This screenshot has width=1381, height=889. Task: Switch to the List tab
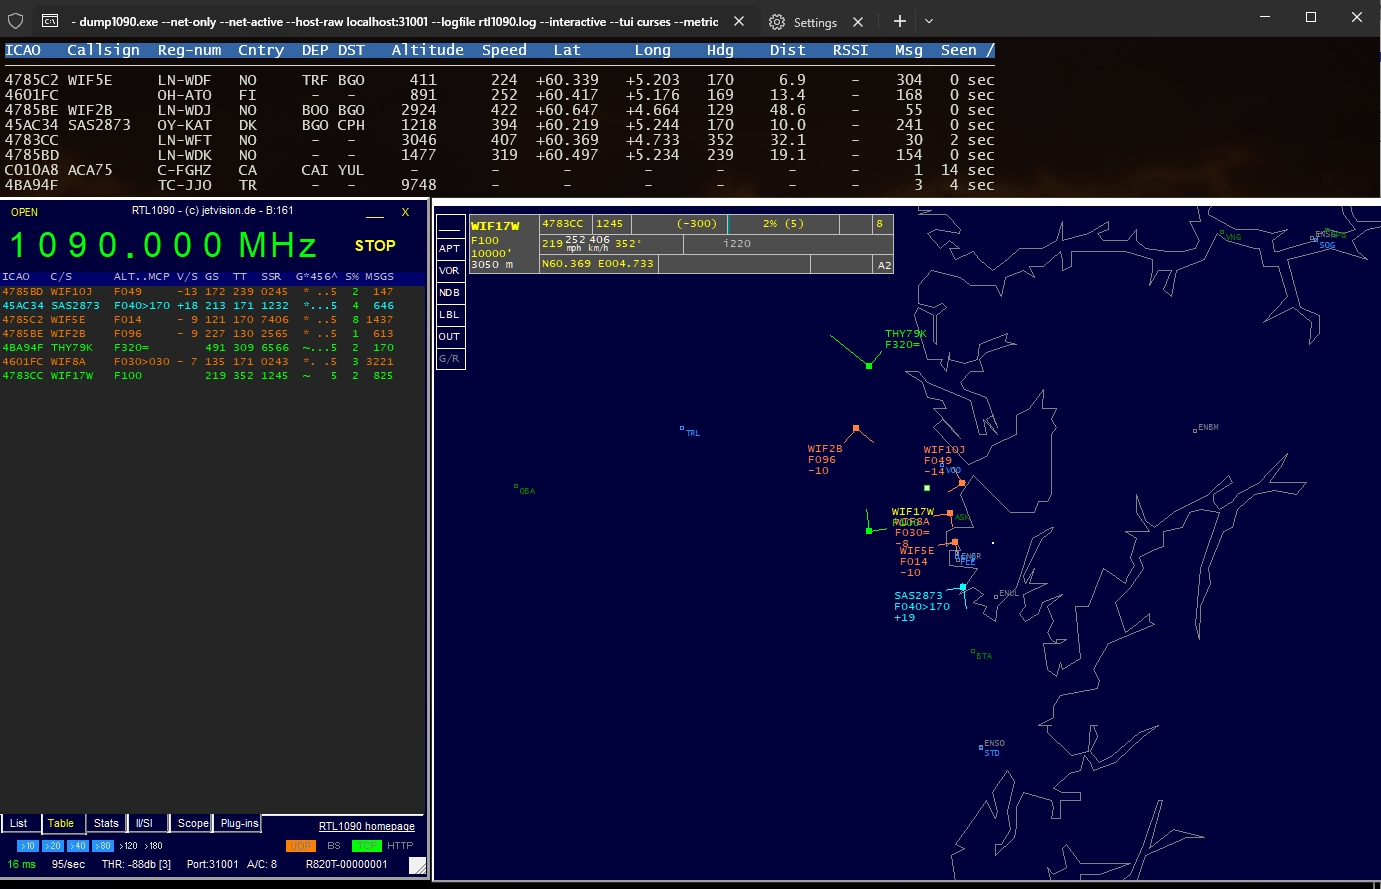coord(19,823)
